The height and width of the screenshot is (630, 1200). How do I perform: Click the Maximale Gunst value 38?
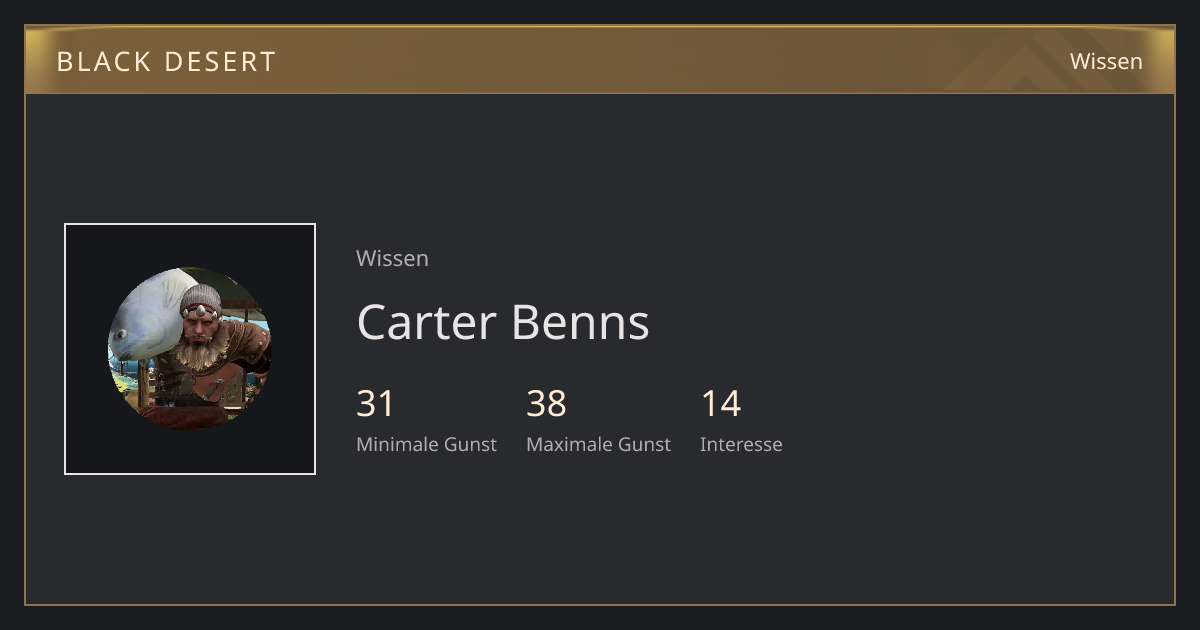547,404
